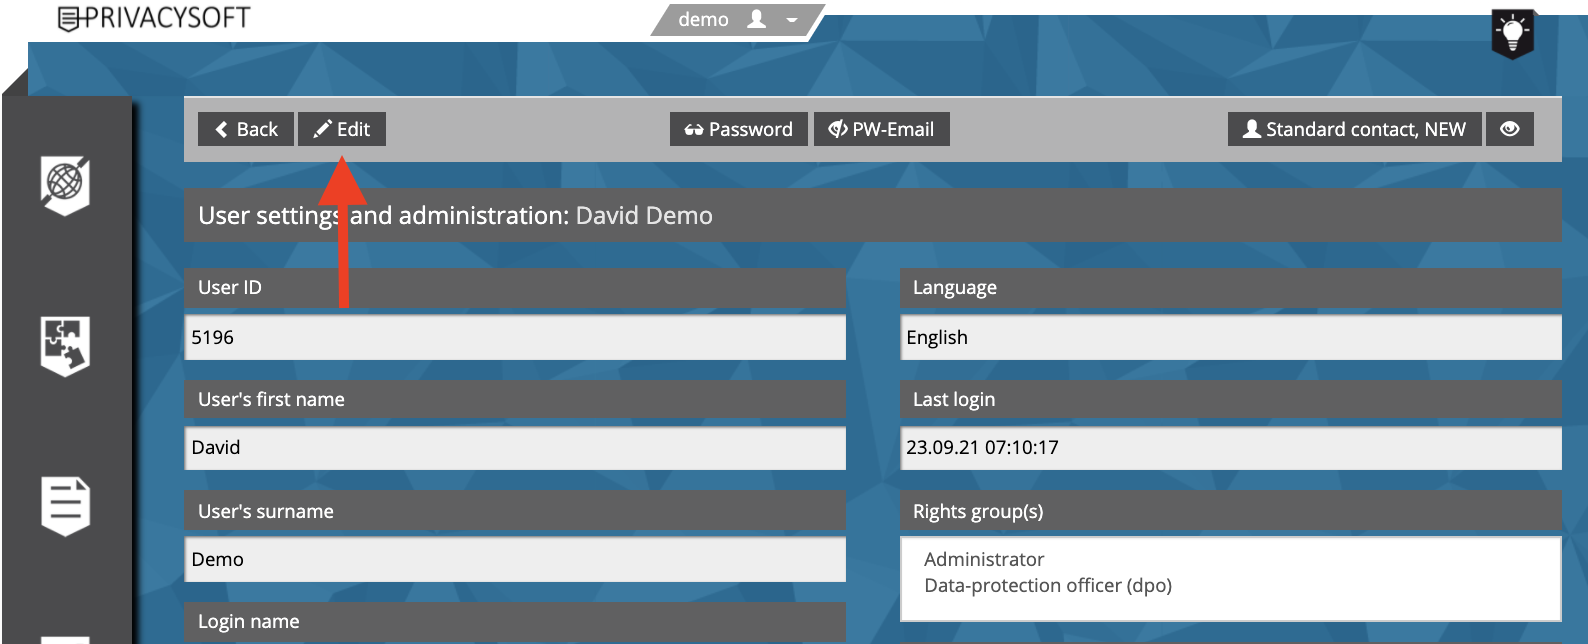Click the Language field showing English
This screenshot has height=644, width=1588.
click(x=1231, y=337)
